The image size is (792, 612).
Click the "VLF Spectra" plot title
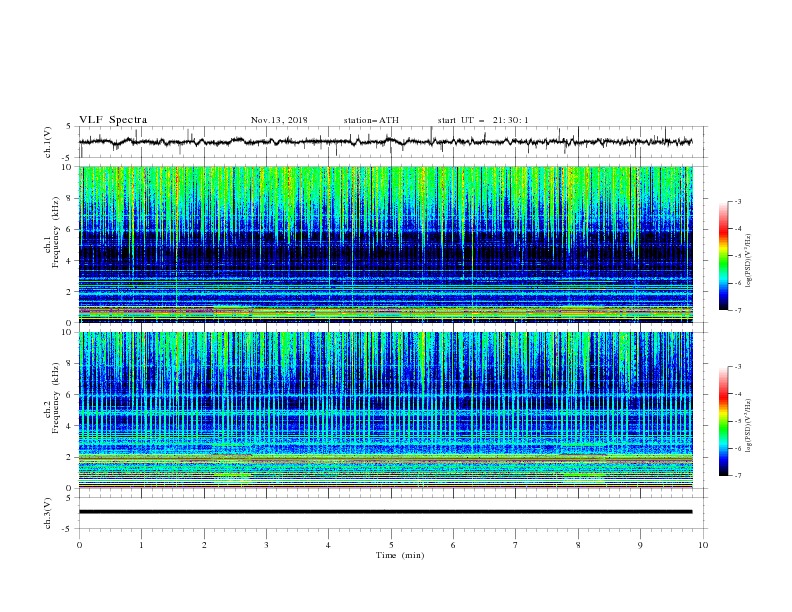point(113,120)
